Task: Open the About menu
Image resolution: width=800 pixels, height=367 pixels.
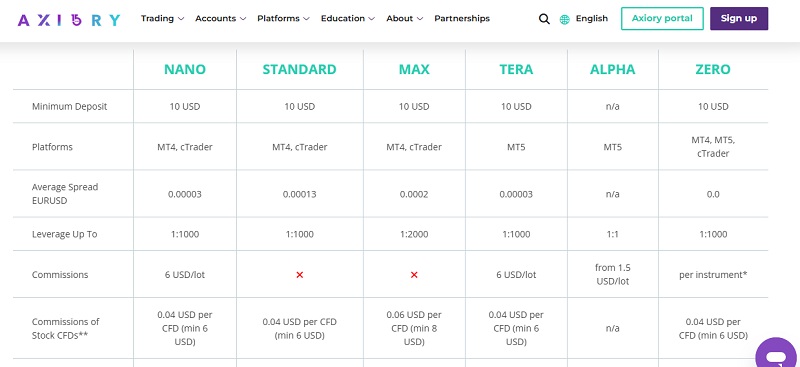Action: [x=405, y=18]
